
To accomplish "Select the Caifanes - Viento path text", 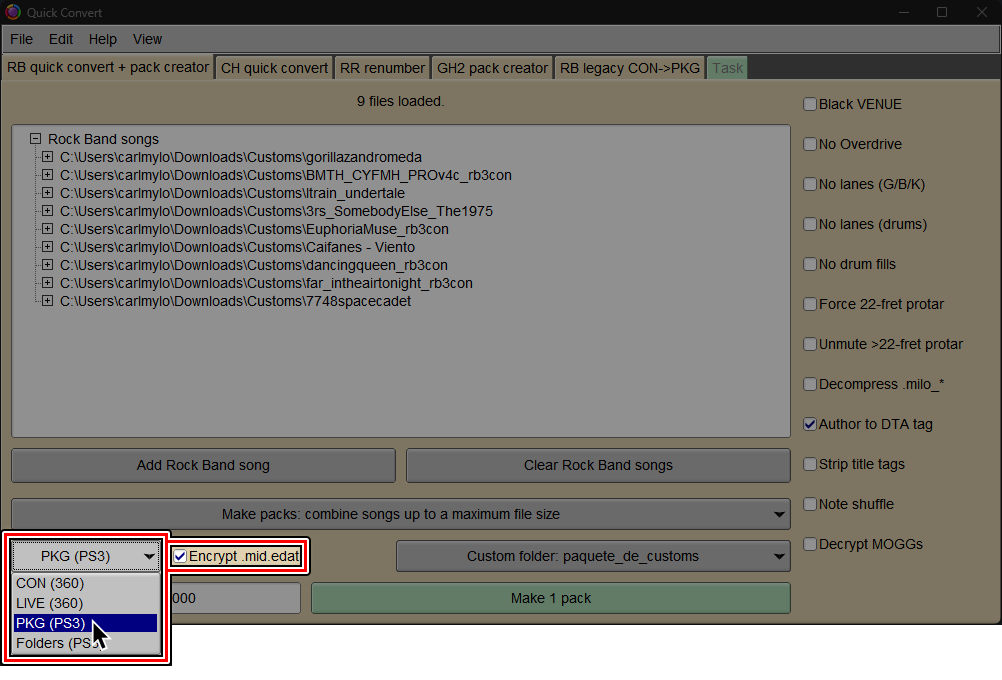I will point(237,247).
